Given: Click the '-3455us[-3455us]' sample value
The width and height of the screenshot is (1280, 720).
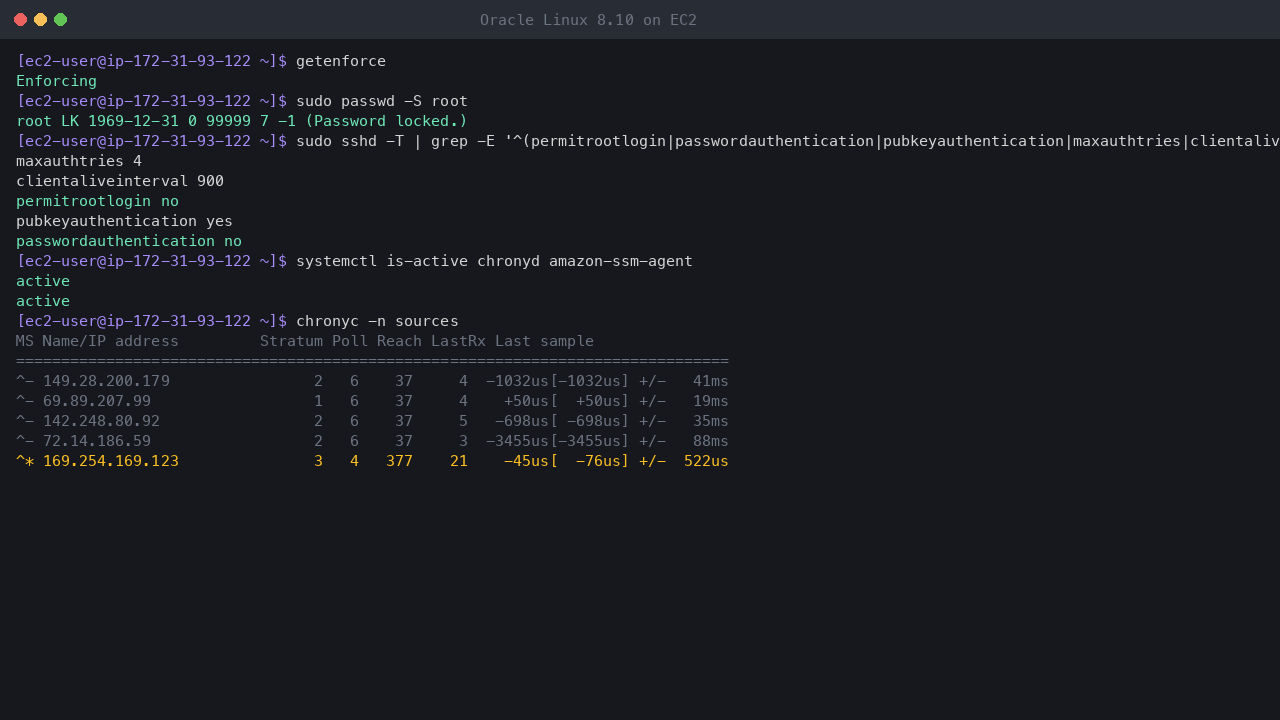Looking at the screenshot, I should 558,441.
